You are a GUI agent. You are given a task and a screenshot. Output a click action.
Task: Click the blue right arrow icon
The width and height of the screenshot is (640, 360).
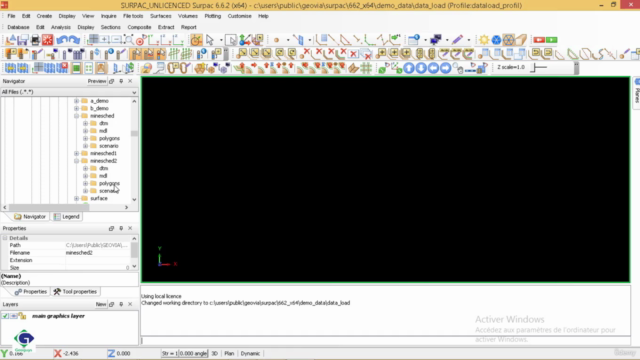446,68
